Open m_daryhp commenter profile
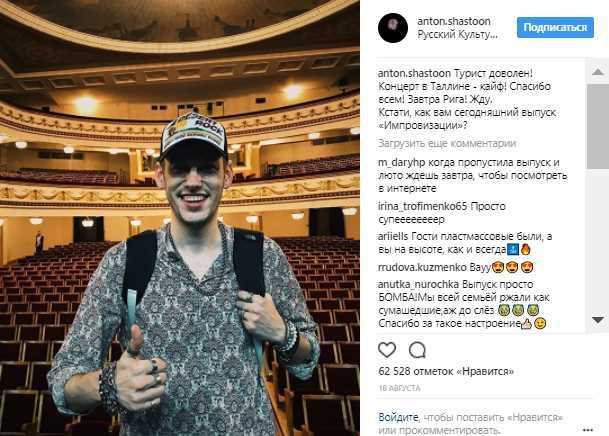 402,163
